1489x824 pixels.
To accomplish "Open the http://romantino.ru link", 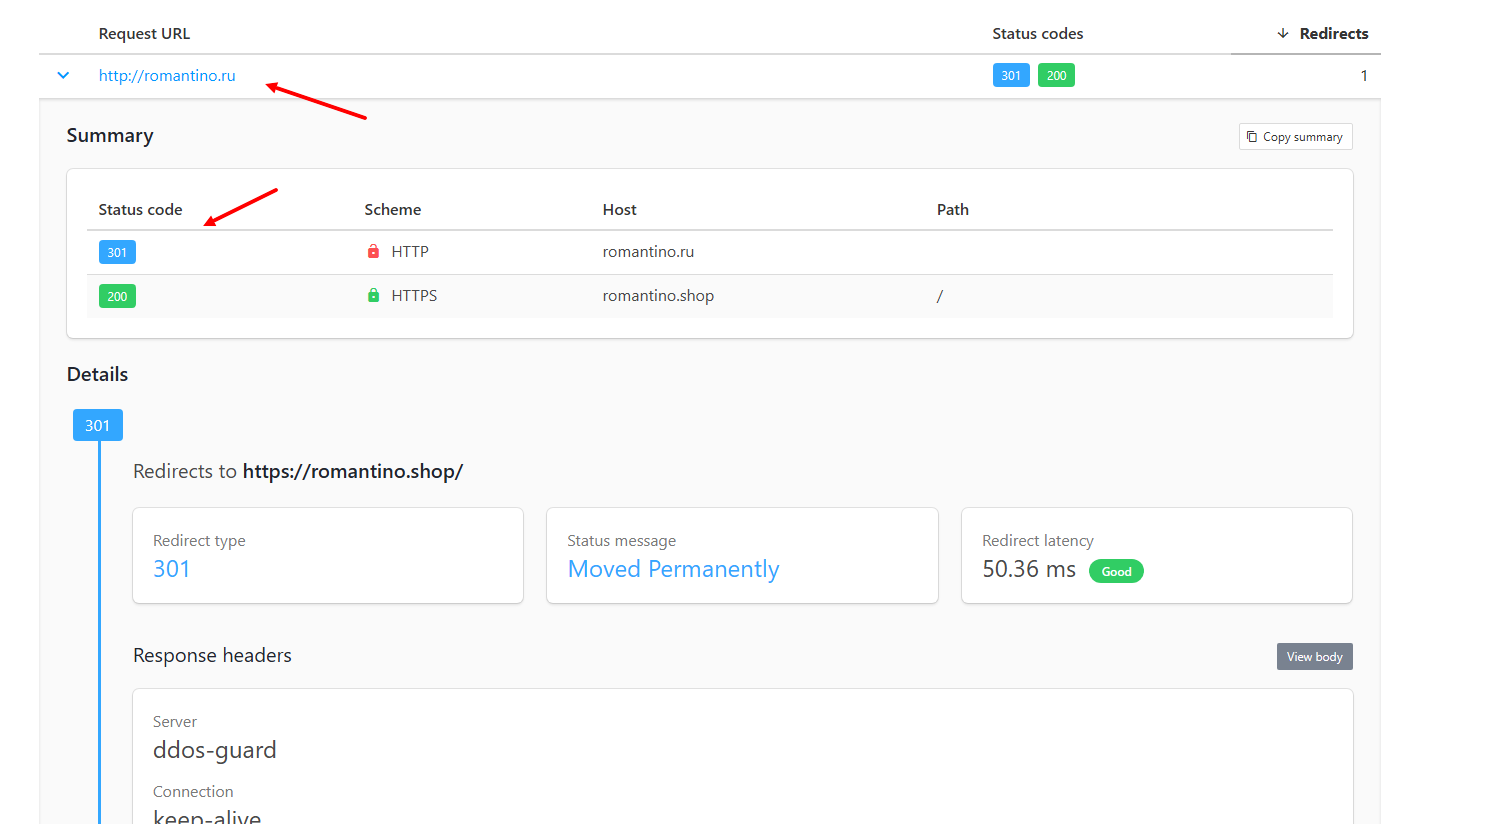I will 167,76.
